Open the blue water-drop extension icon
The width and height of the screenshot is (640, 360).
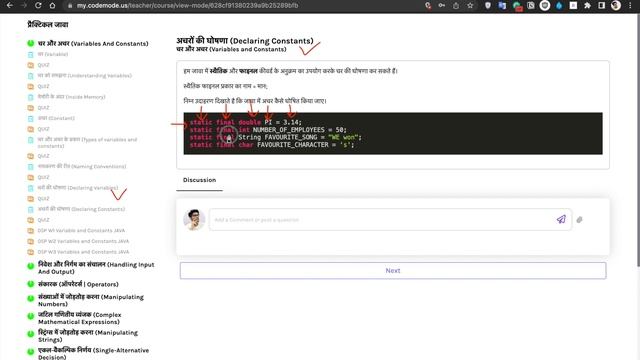click(x=559, y=6)
